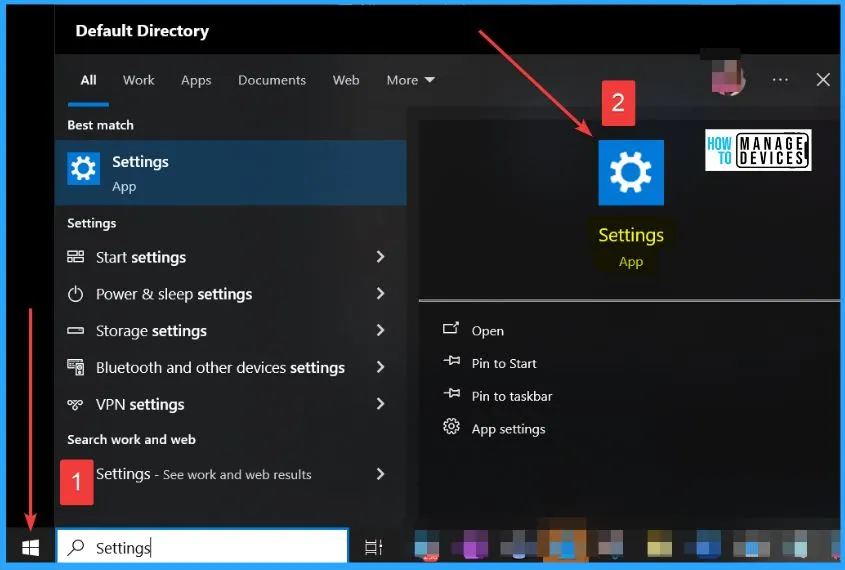Viewport: 845px width, 570px height.
Task: Expand Power & sleep settings chevron
Action: tap(380, 293)
